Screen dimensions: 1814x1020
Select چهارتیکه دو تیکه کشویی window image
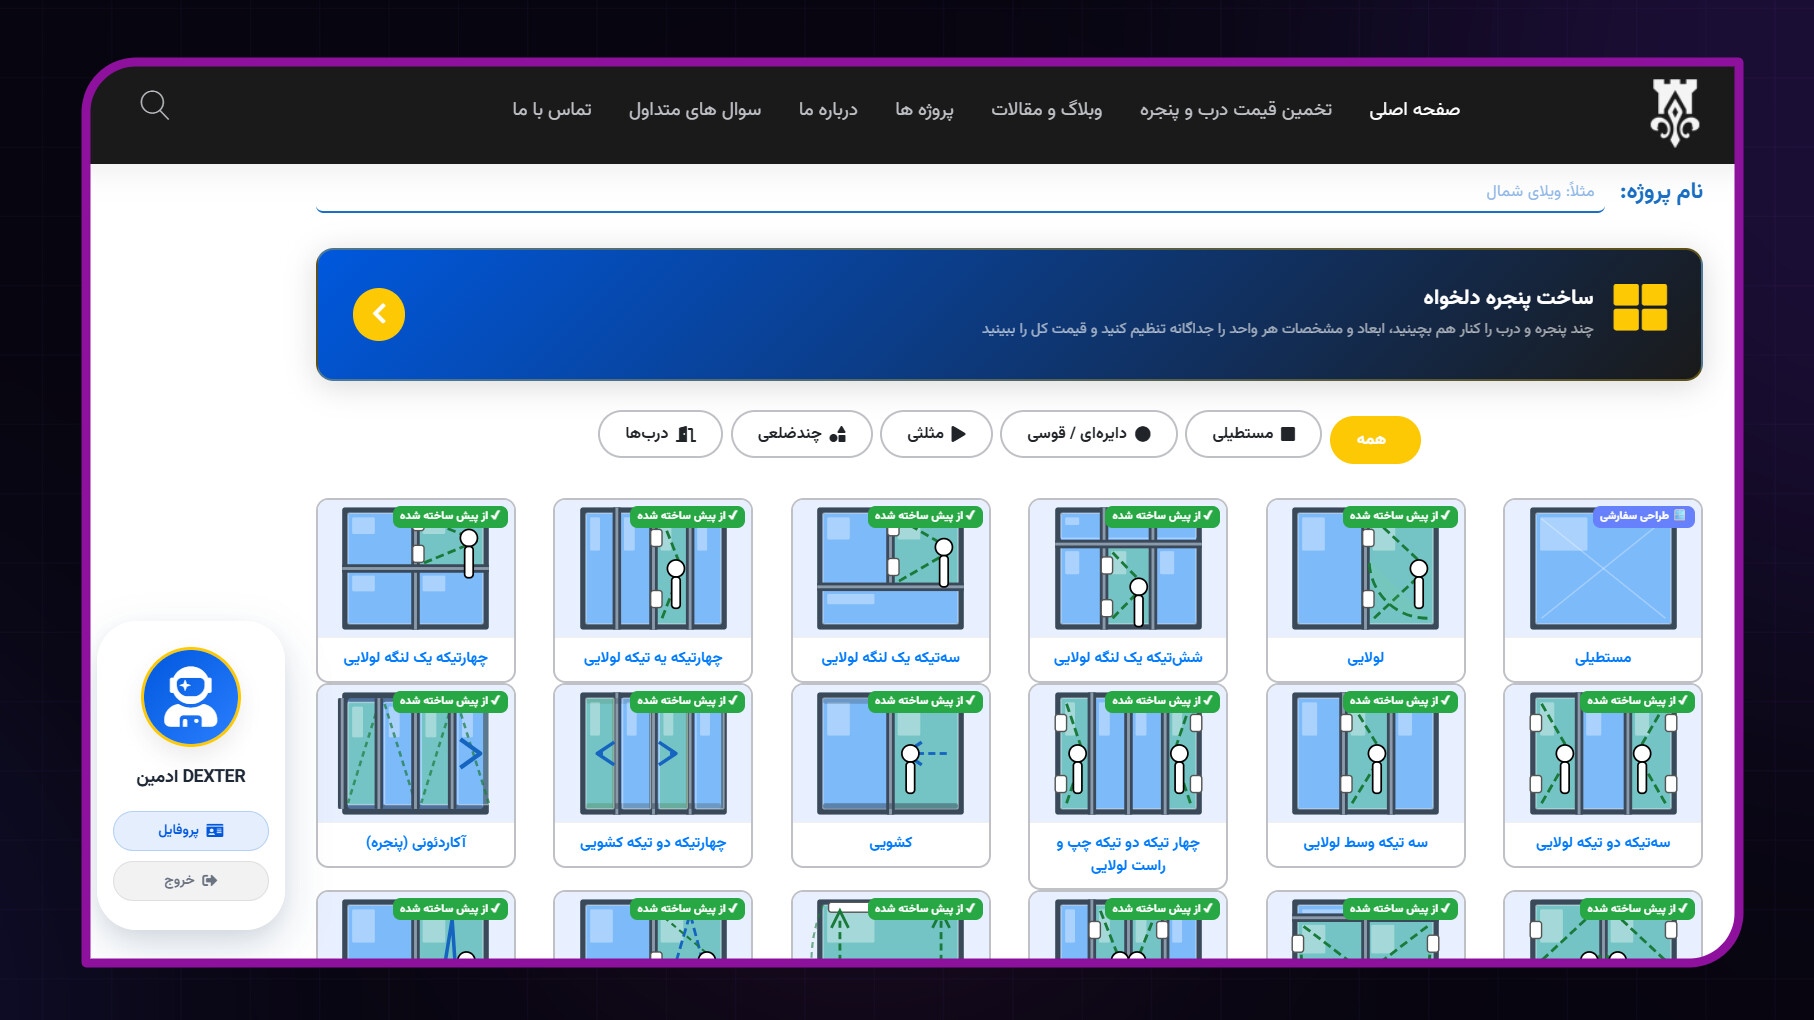coord(652,754)
